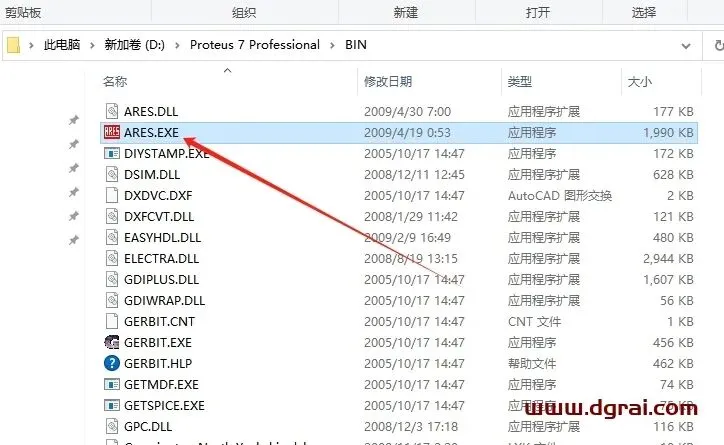Click the refresh button beside address bar
The image size is (724, 445).
click(x=718, y=45)
